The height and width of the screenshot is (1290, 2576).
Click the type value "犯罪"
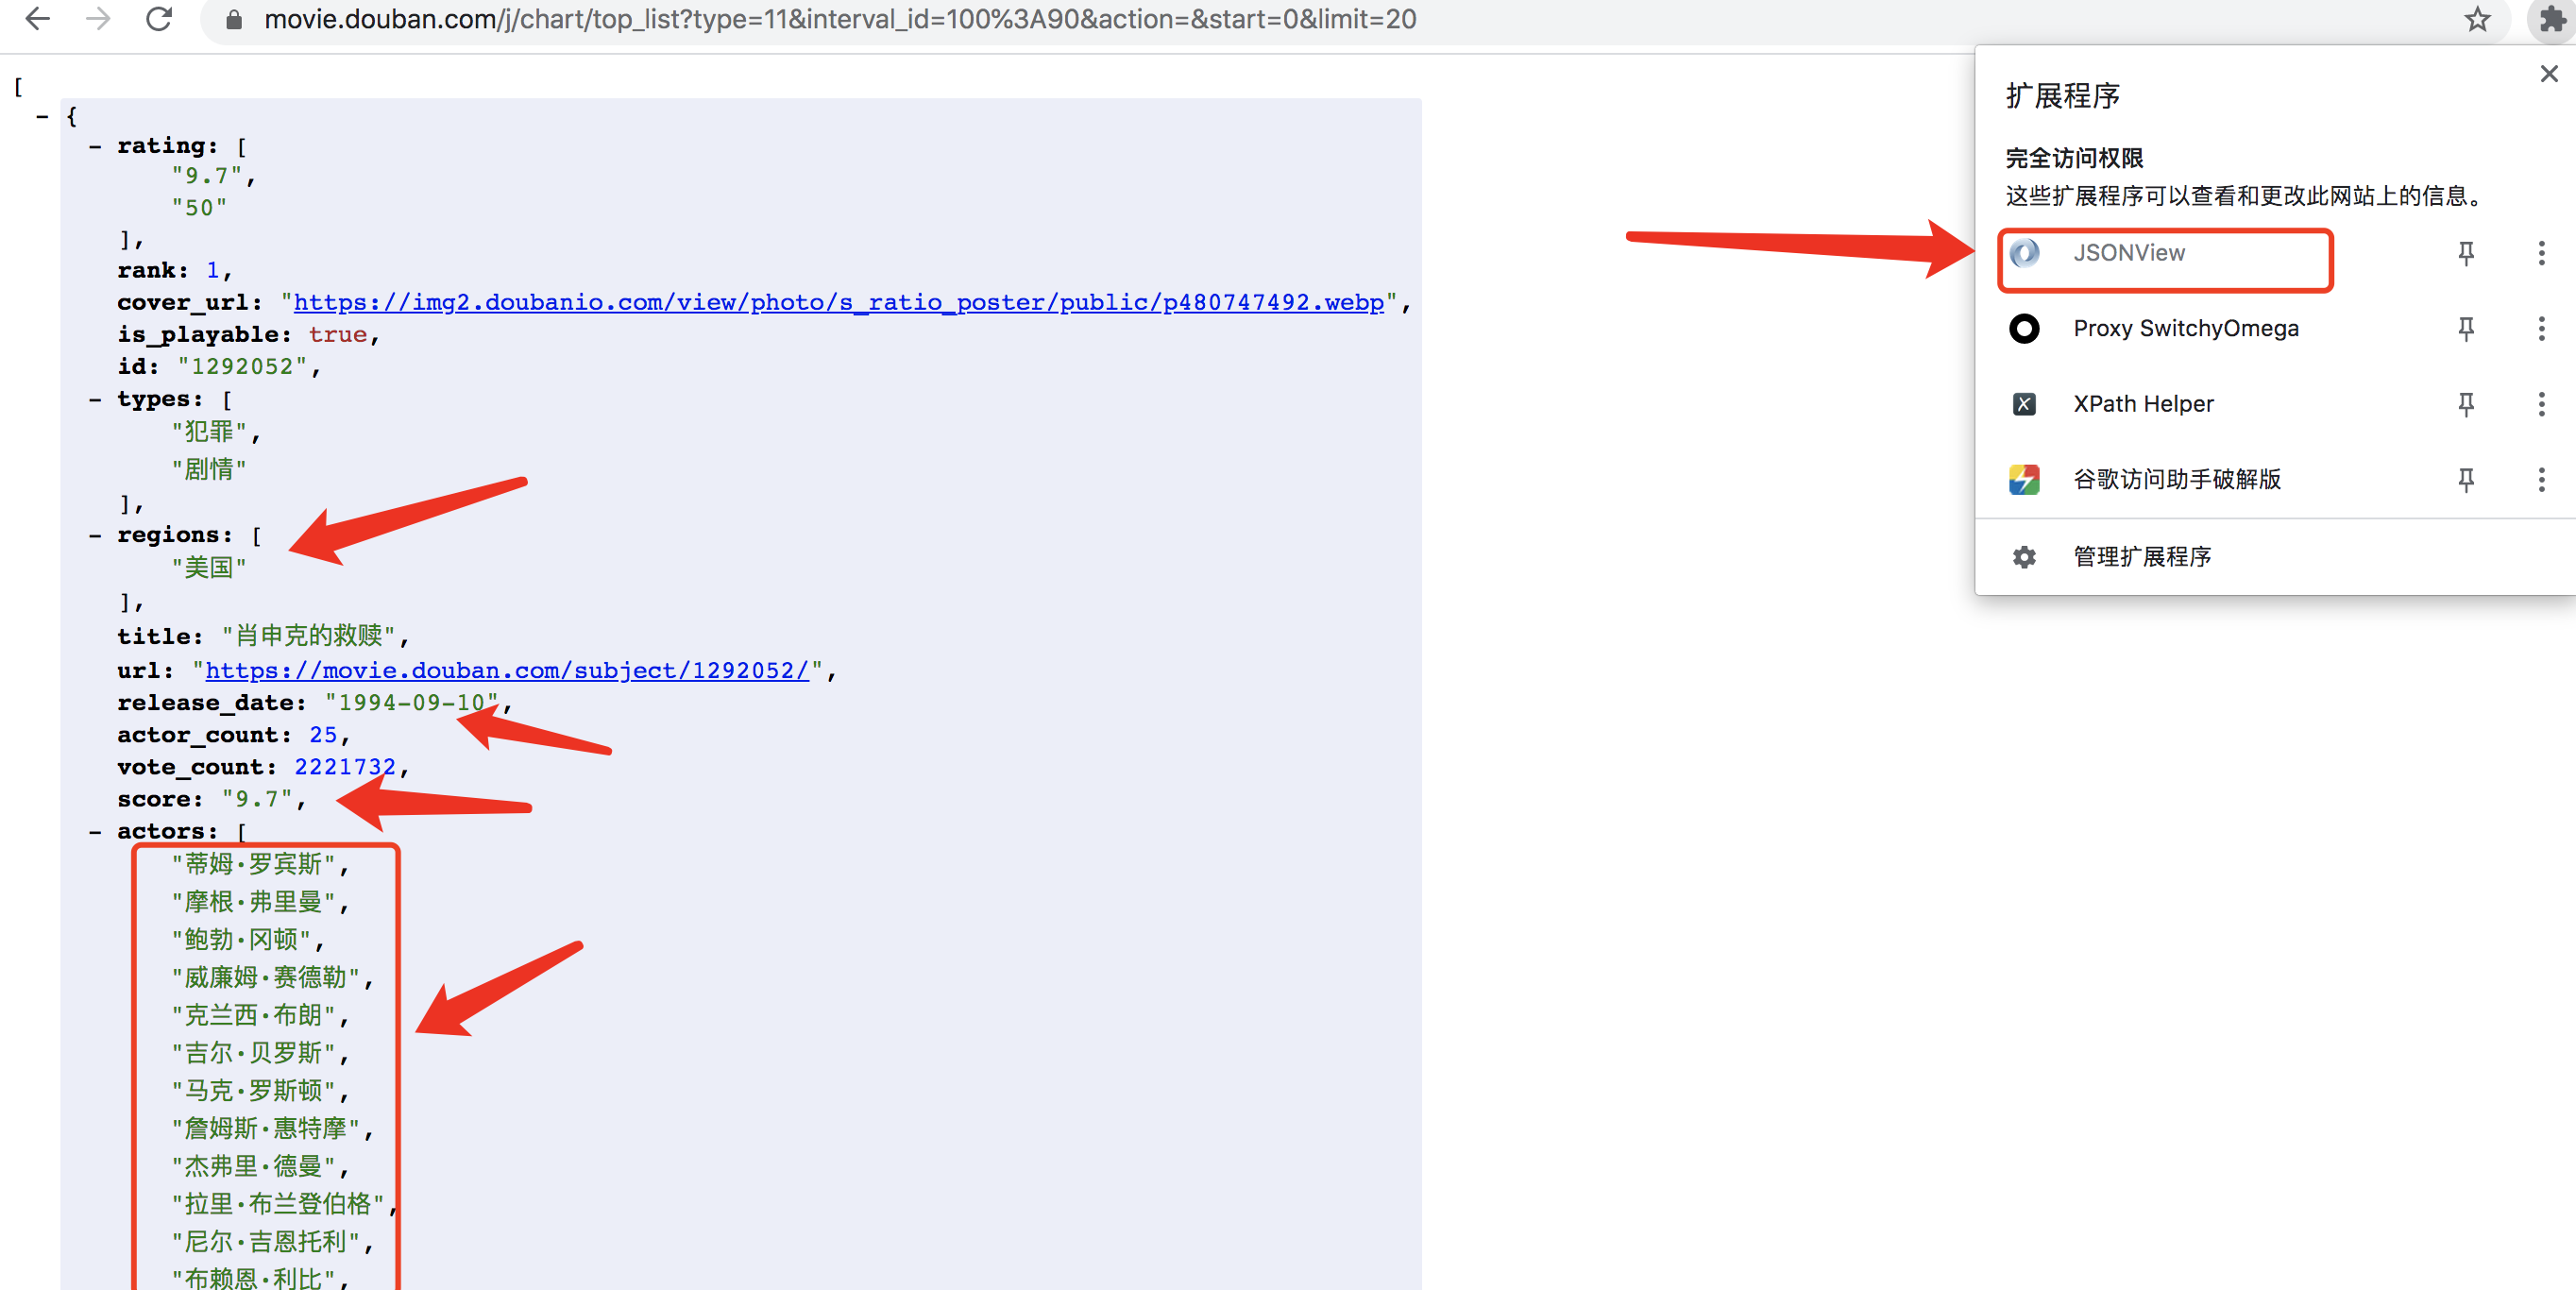pyautogui.click(x=208, y=432)
